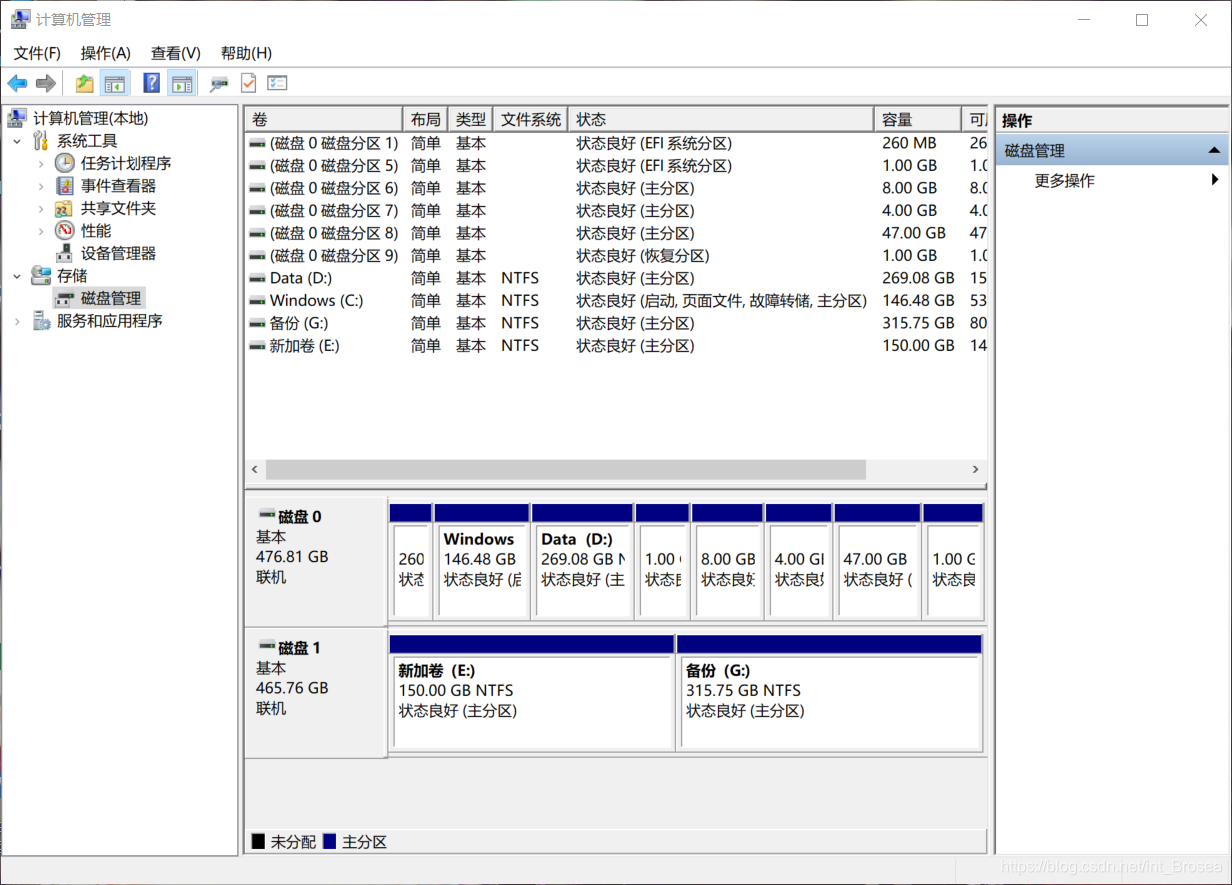The height and width of the screenshot is (885, 1232).
Task: Click the Device Manager icon in tree
Action: [x=65, y=253]
